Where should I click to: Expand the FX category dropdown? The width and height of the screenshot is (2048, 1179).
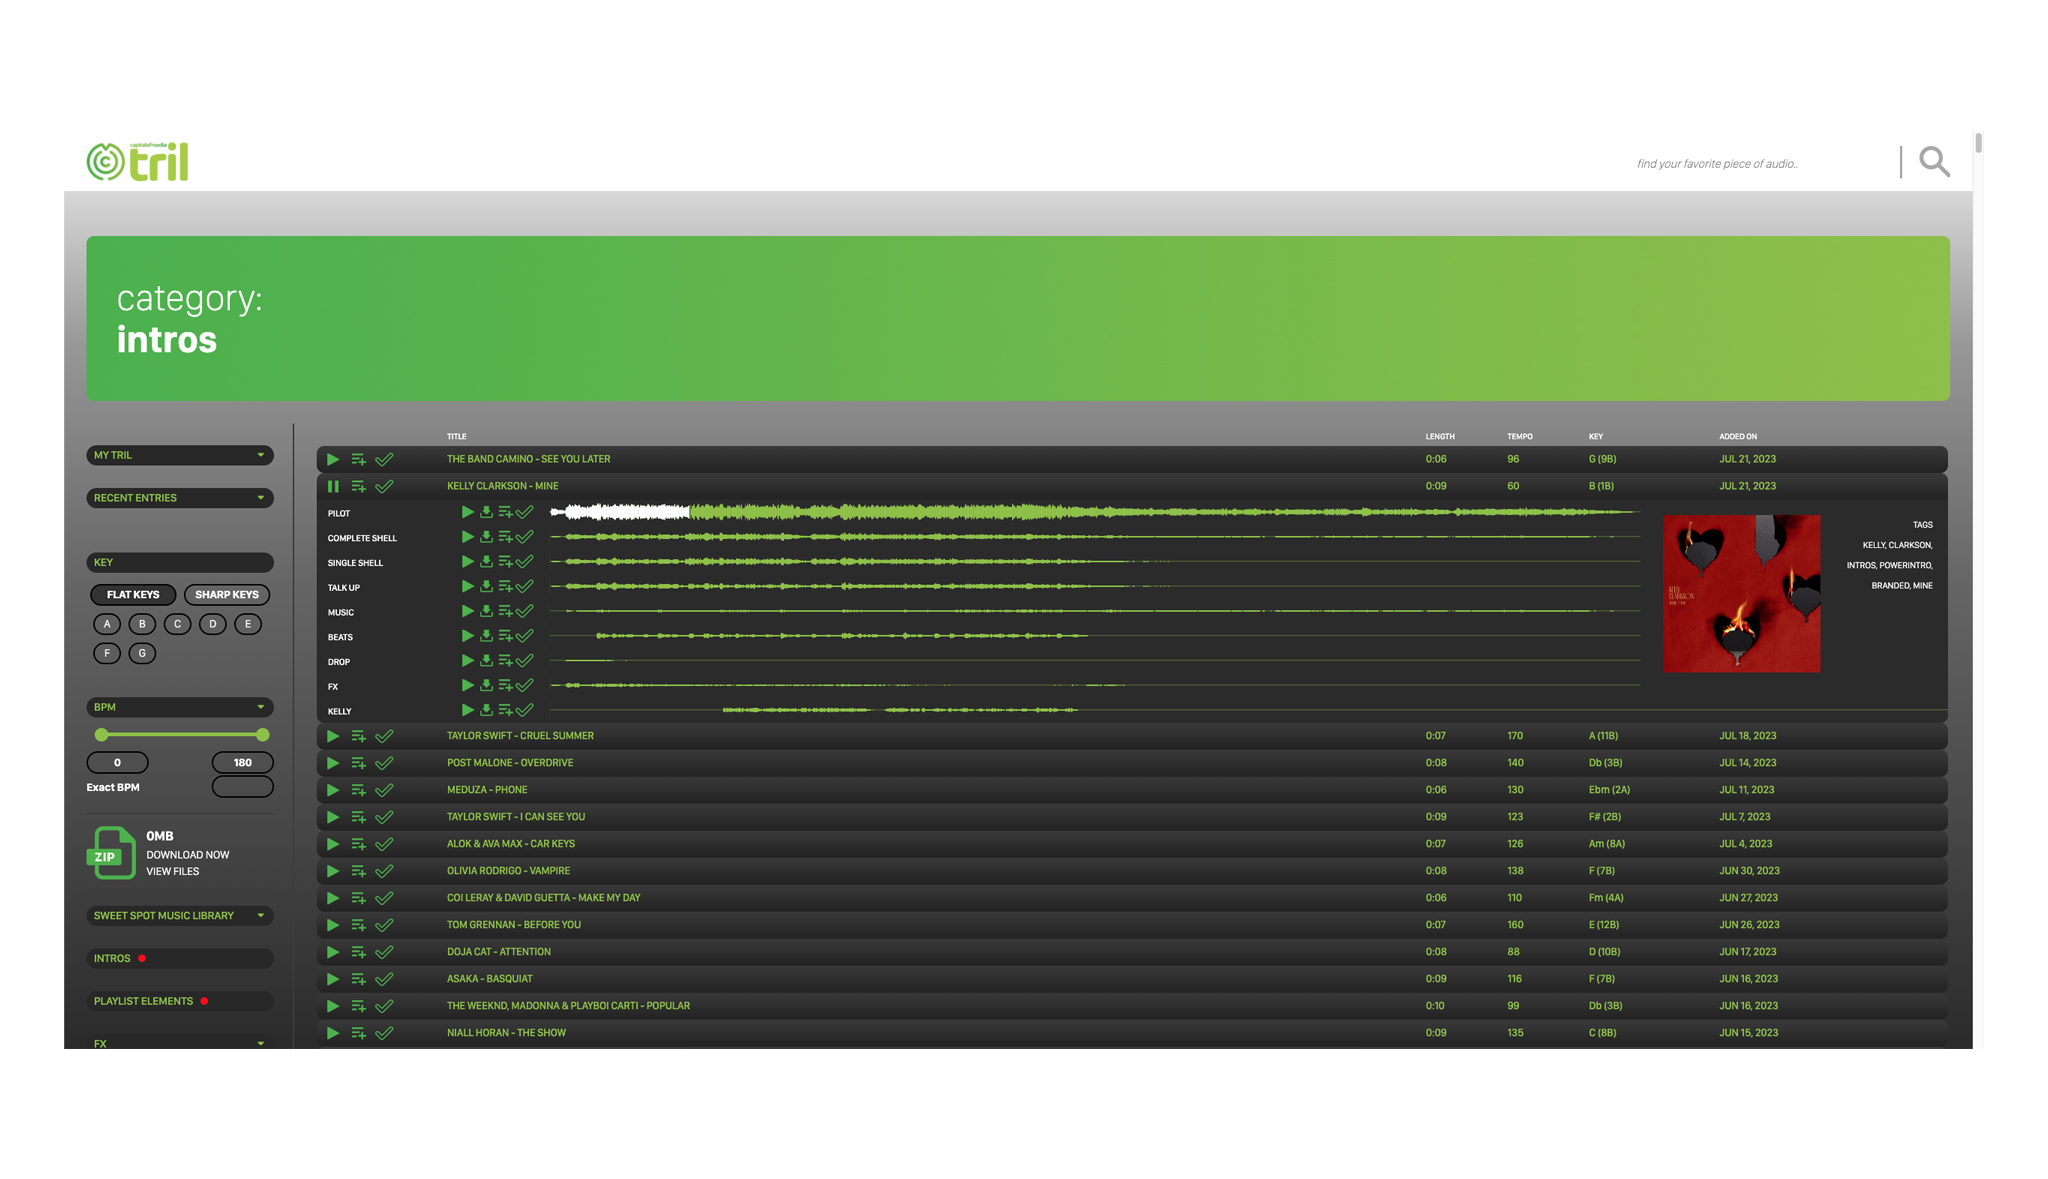click(180, 1042)
